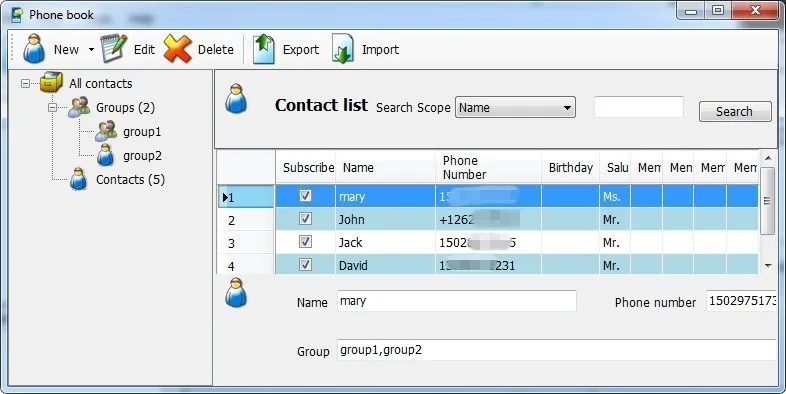The image size is (786, 394).
Task: Uncheck Subscribe checkbox for David
Action: [x=305, y=264]
